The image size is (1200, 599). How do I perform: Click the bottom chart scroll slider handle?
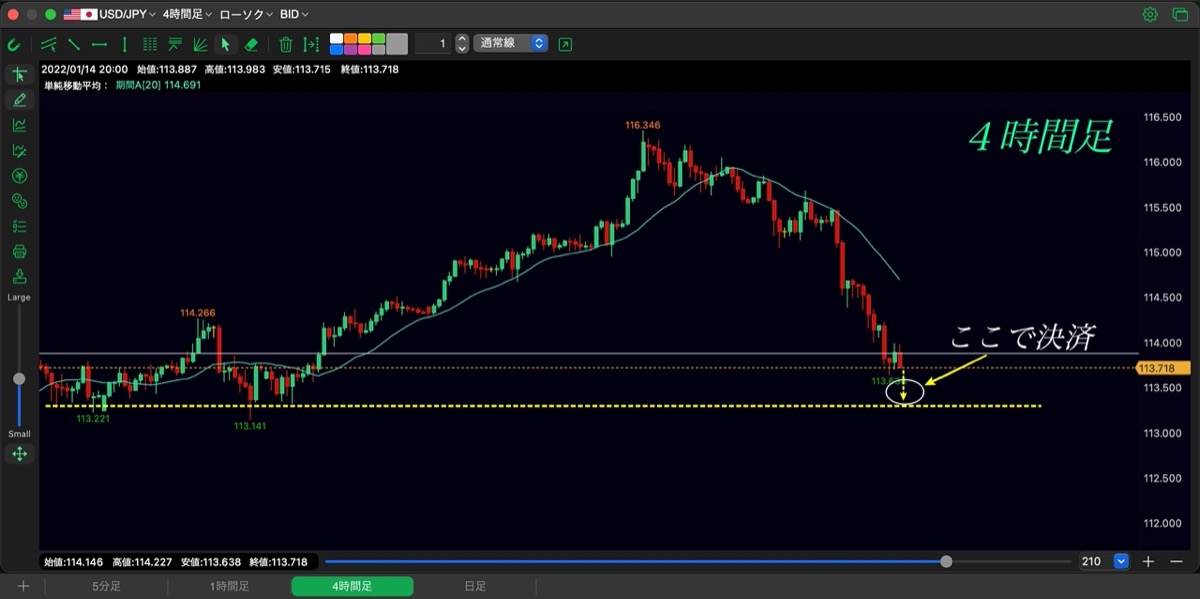(x=946, y=562)
